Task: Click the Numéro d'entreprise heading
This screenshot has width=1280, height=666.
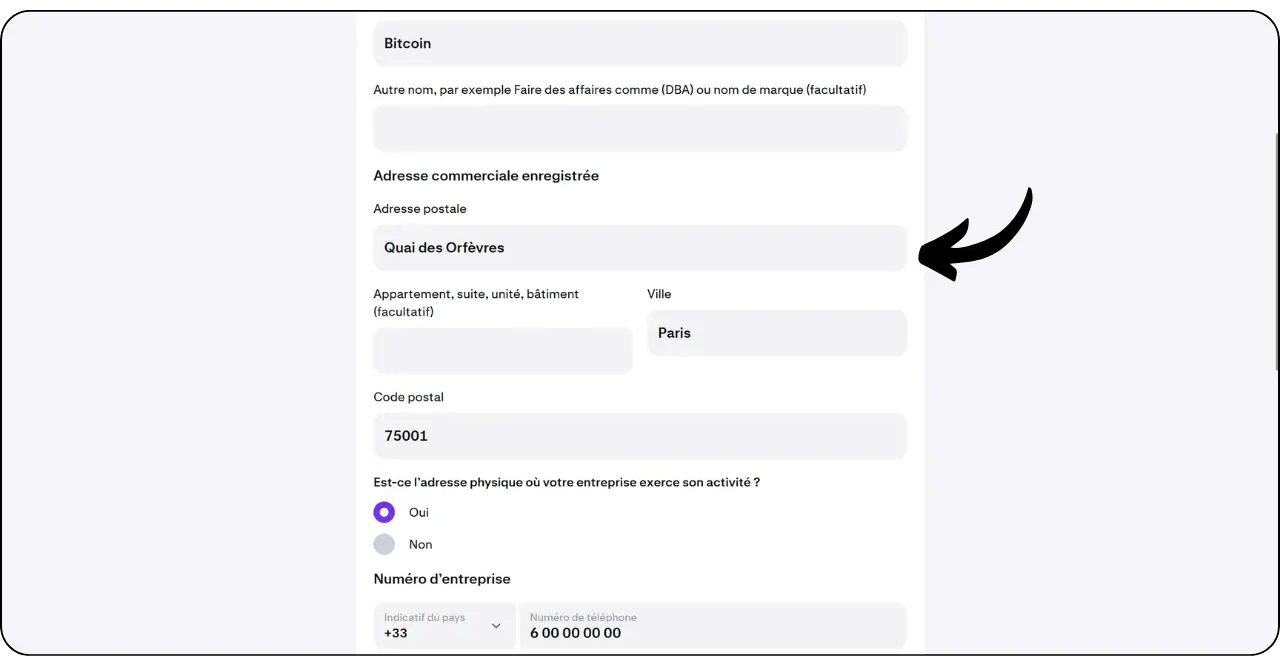Action: (x=442, y=579)
